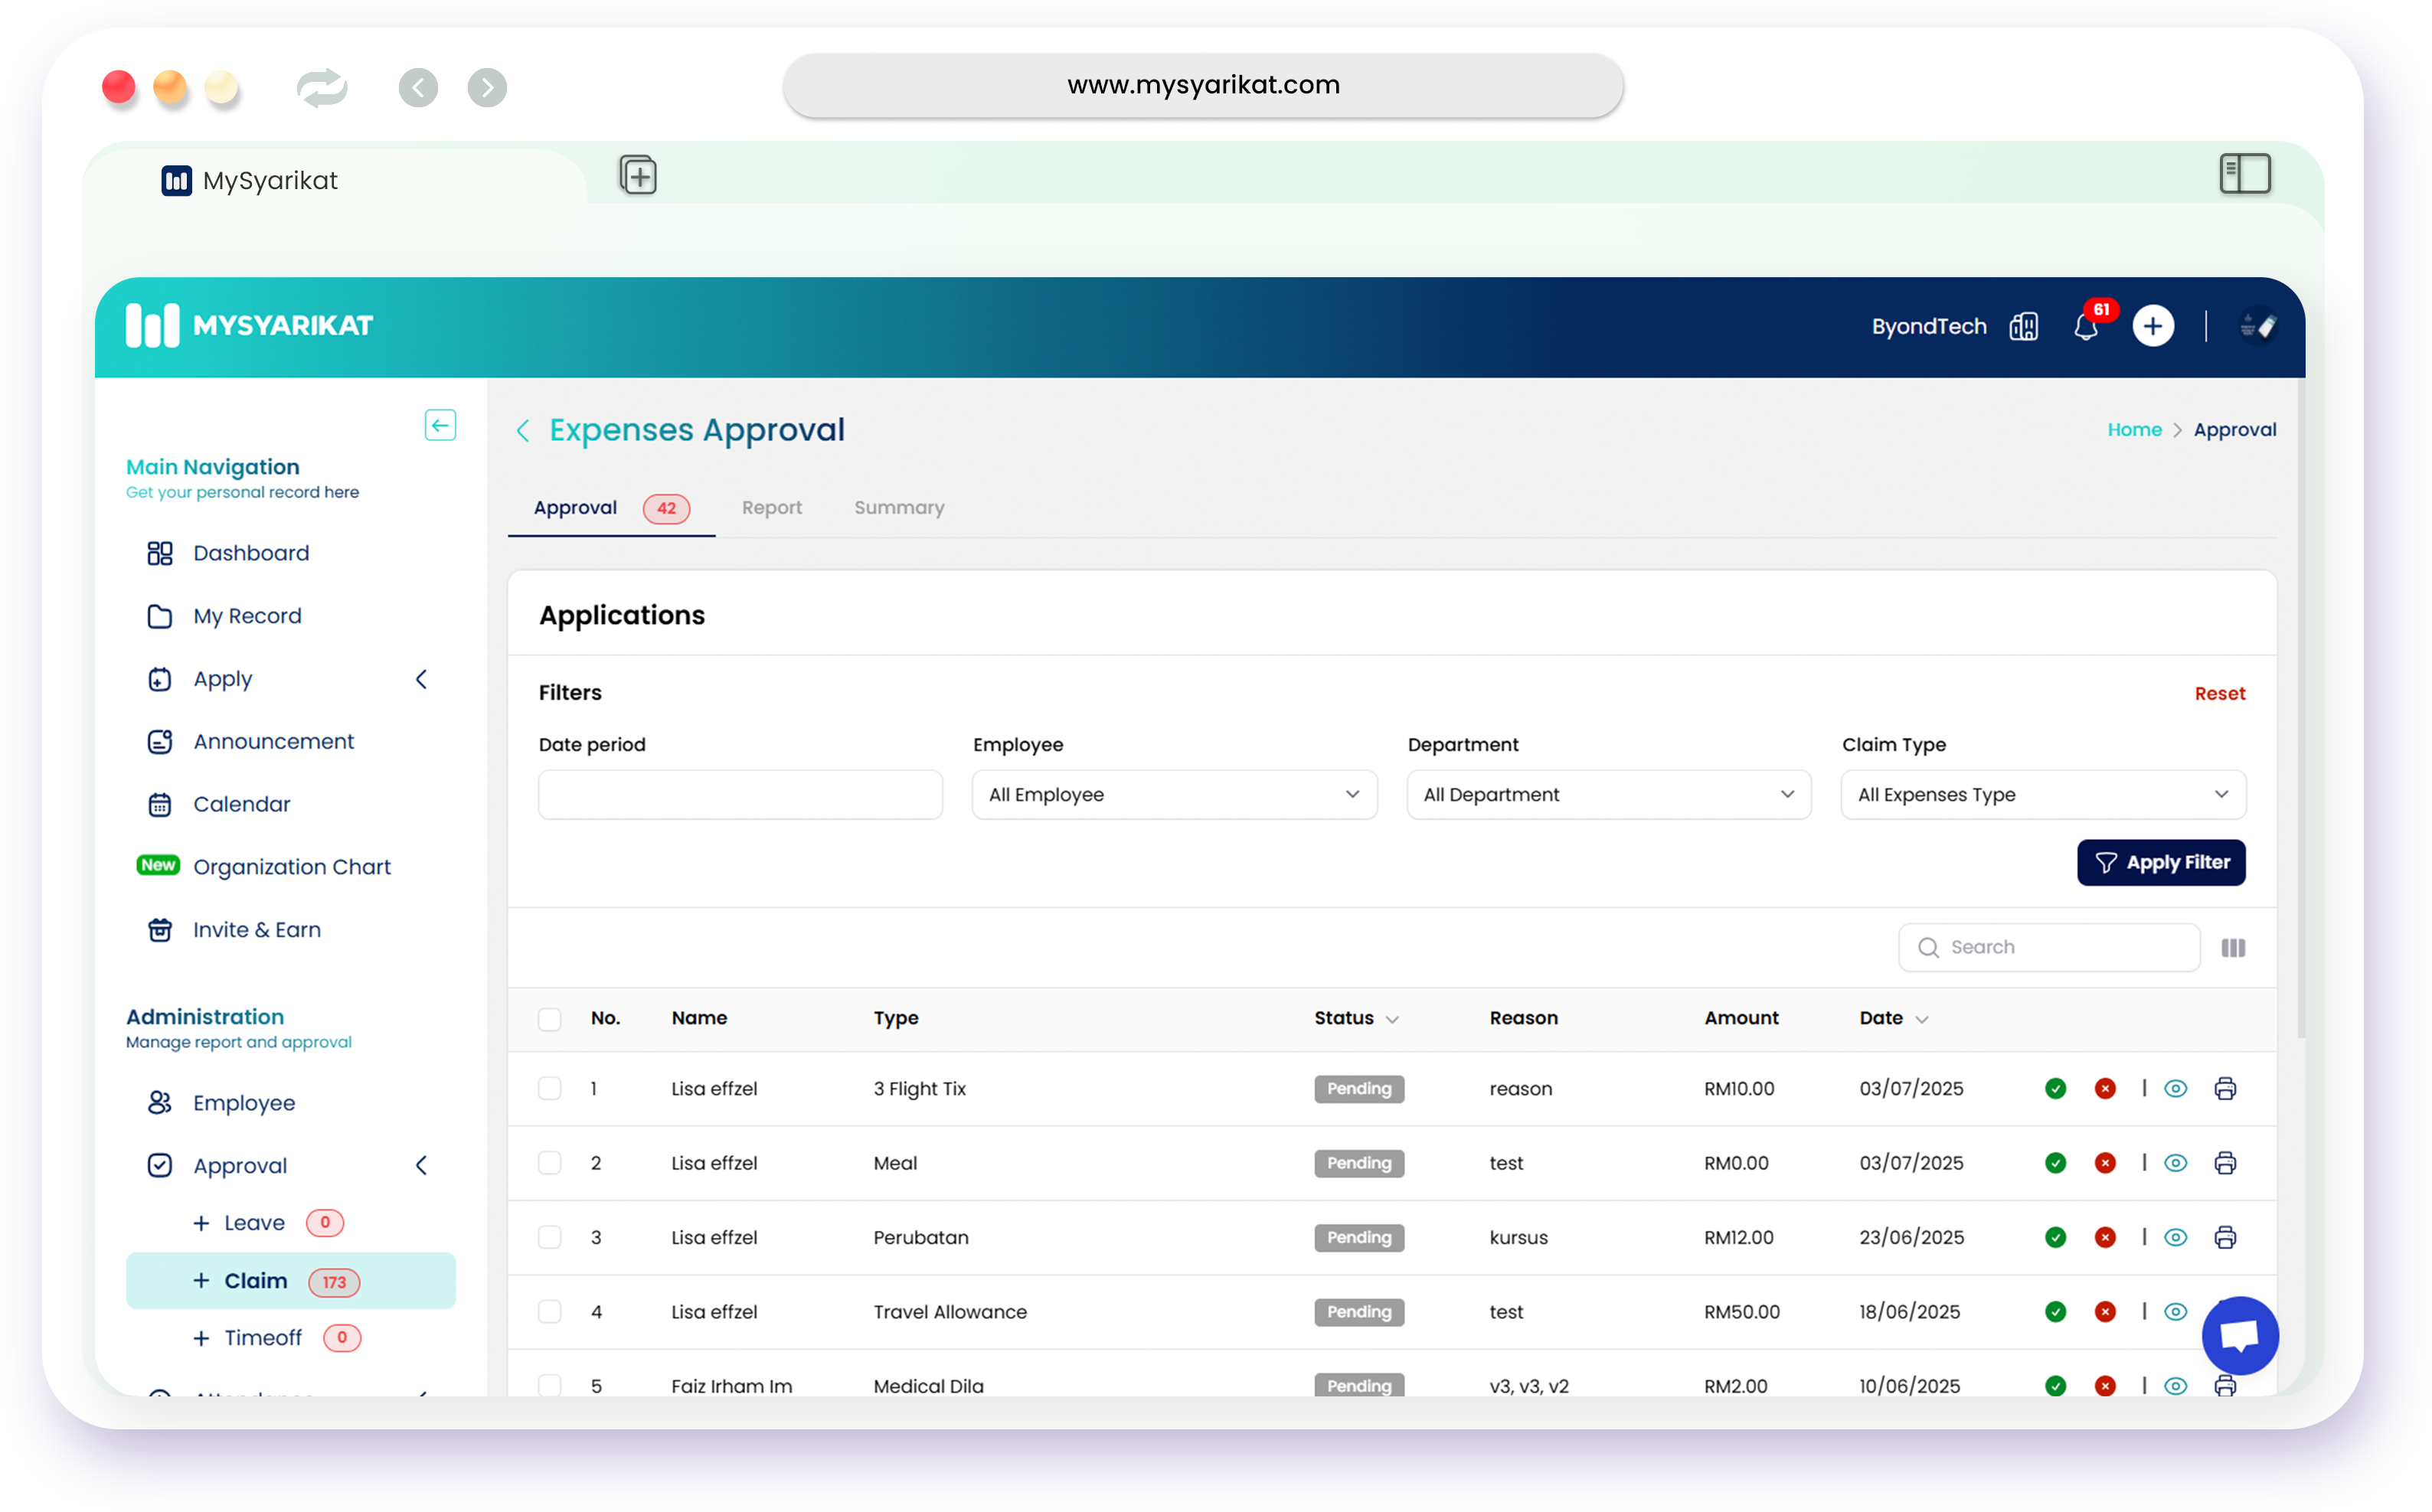Print the 3 Flight Tix claim
The image size is (2432, 1512).
(x=2224, y=1088)
